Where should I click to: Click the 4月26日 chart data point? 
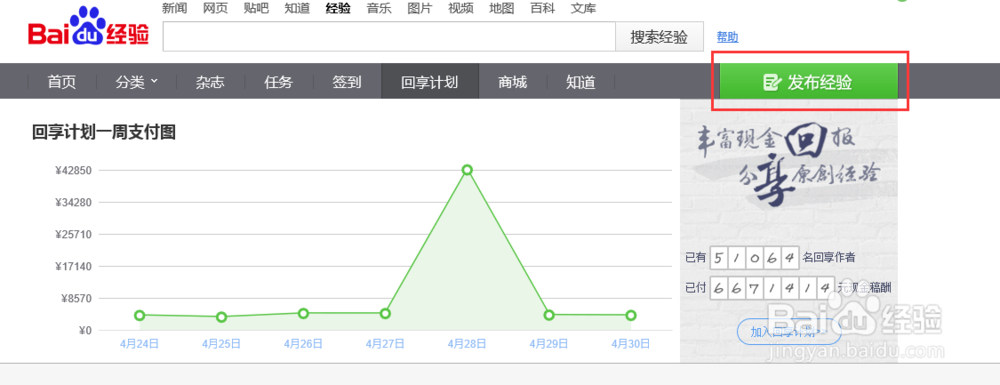304,313
